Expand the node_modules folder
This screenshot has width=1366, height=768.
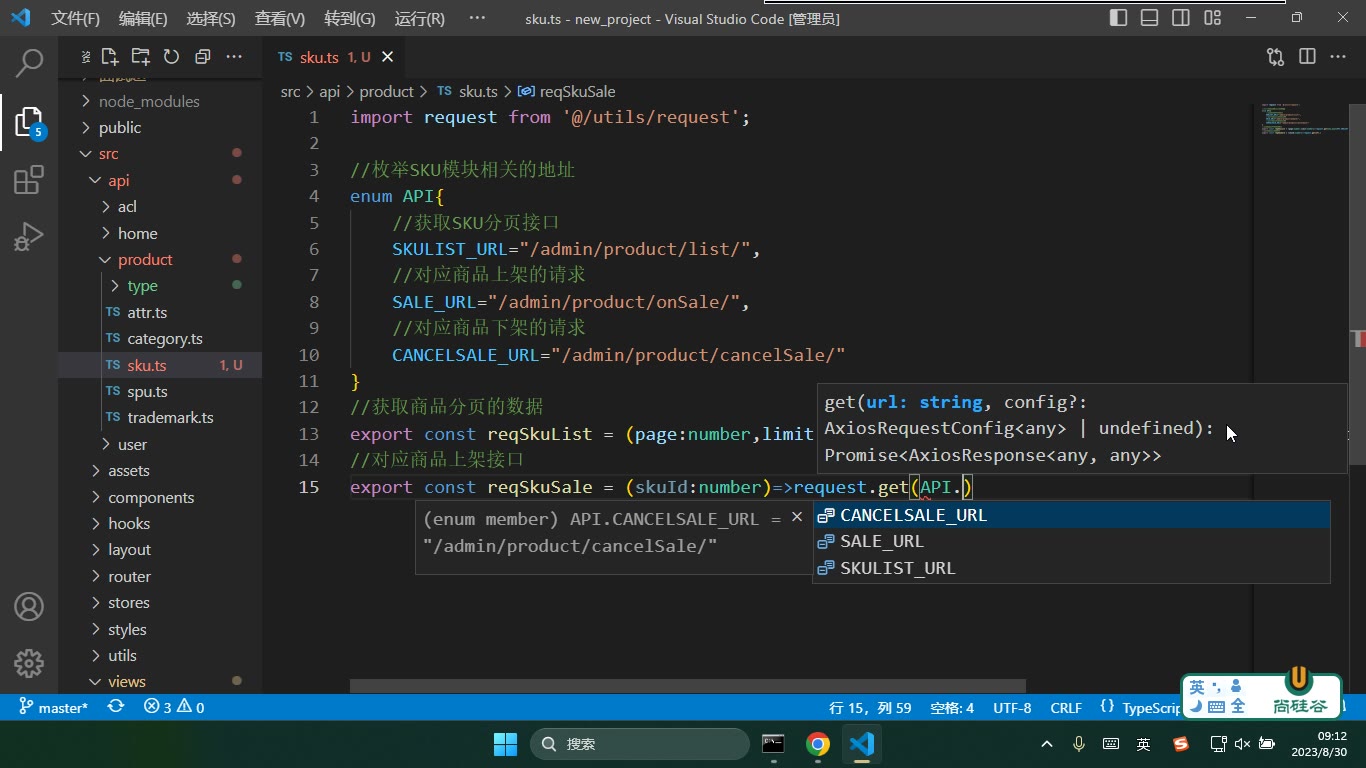coord(160,101)
